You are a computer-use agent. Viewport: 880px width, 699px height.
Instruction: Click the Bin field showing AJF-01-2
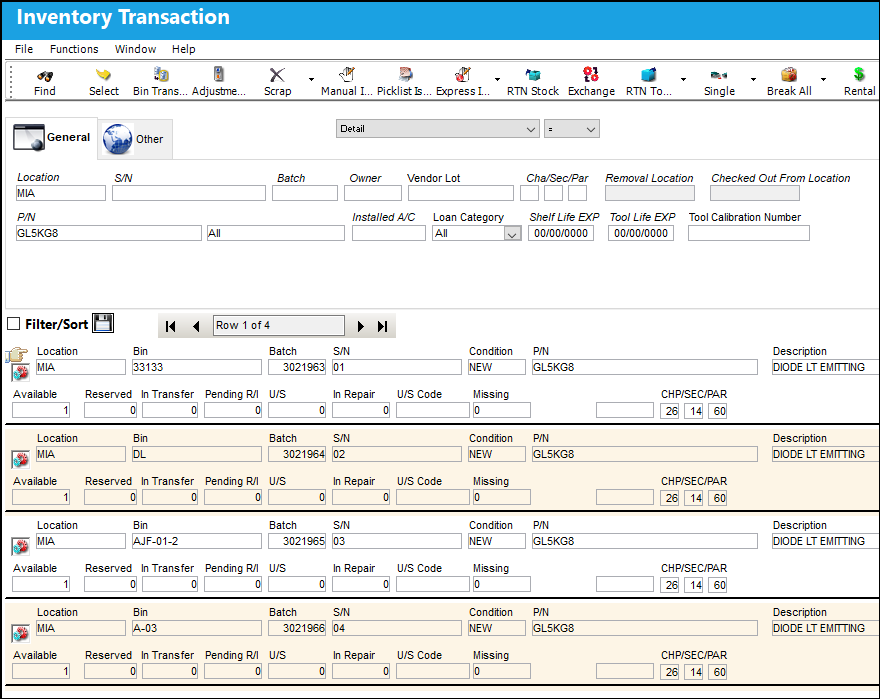196,541
